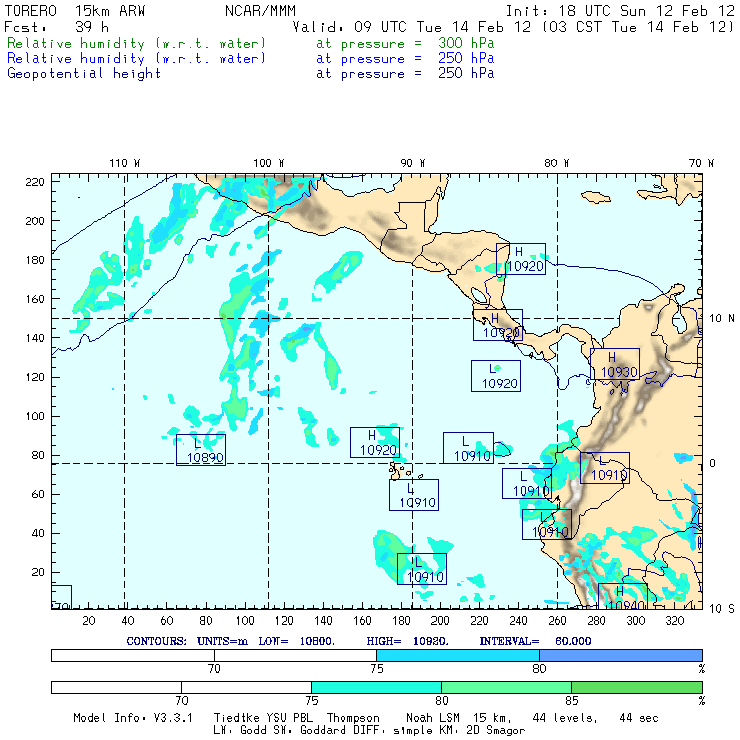This screenshot has width=740, height=740.
Task: Click the green "Relative humidity" legend line text
Action: pyautogui.click(x=136, y=43)
